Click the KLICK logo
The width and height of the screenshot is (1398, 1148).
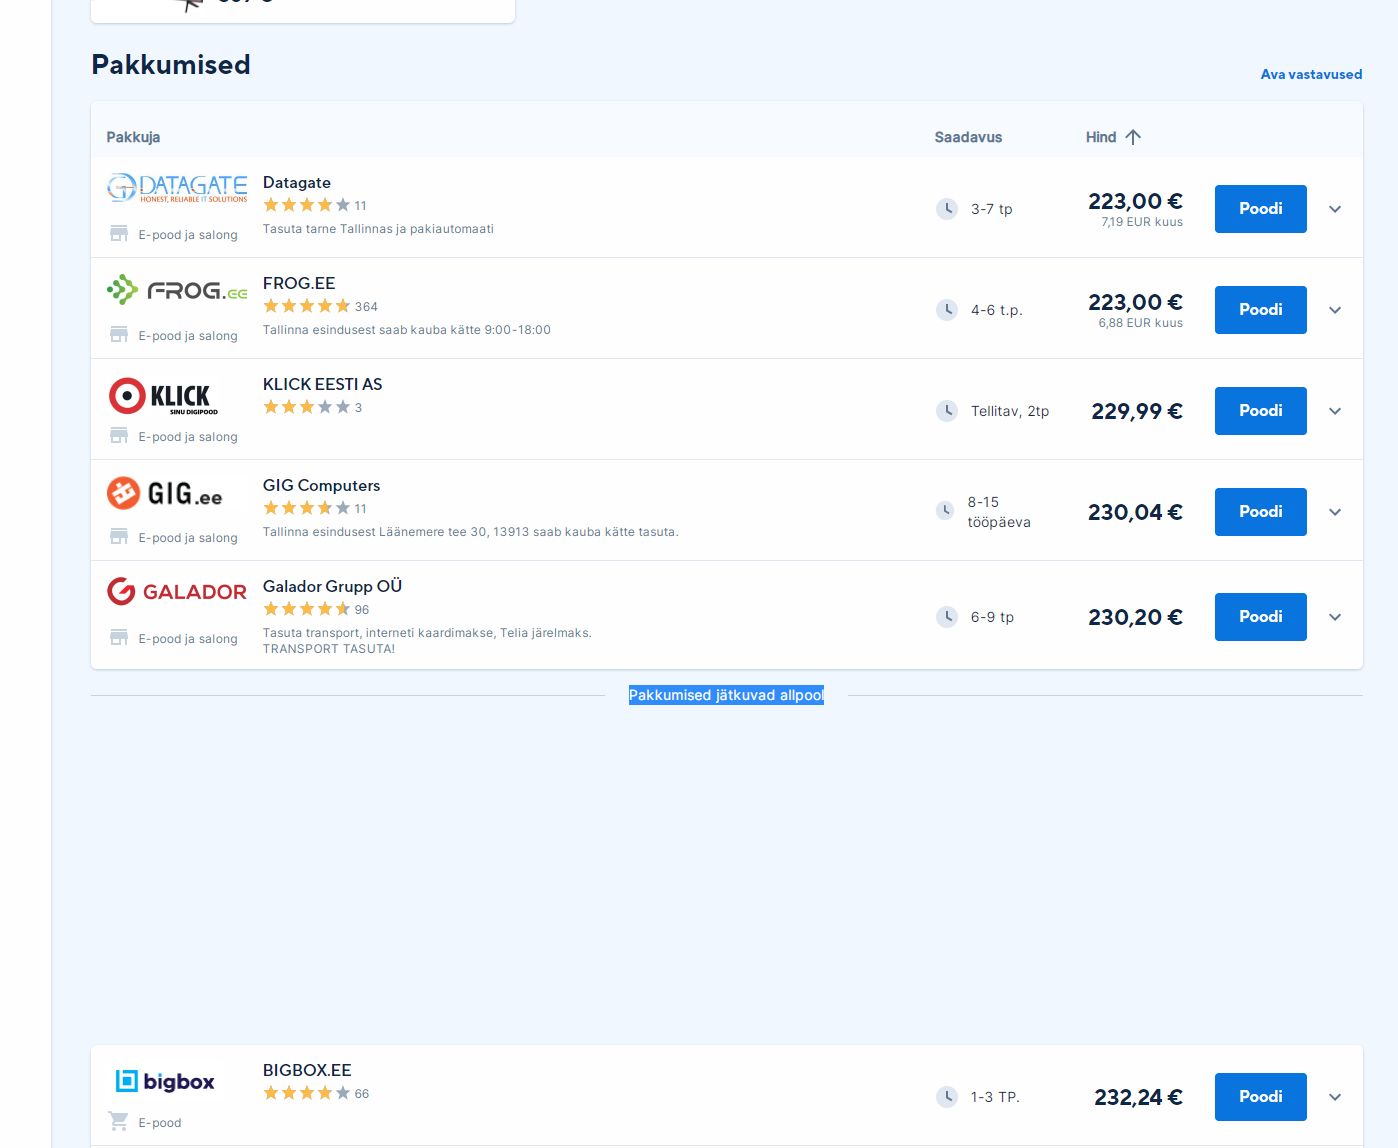point(163,396)
